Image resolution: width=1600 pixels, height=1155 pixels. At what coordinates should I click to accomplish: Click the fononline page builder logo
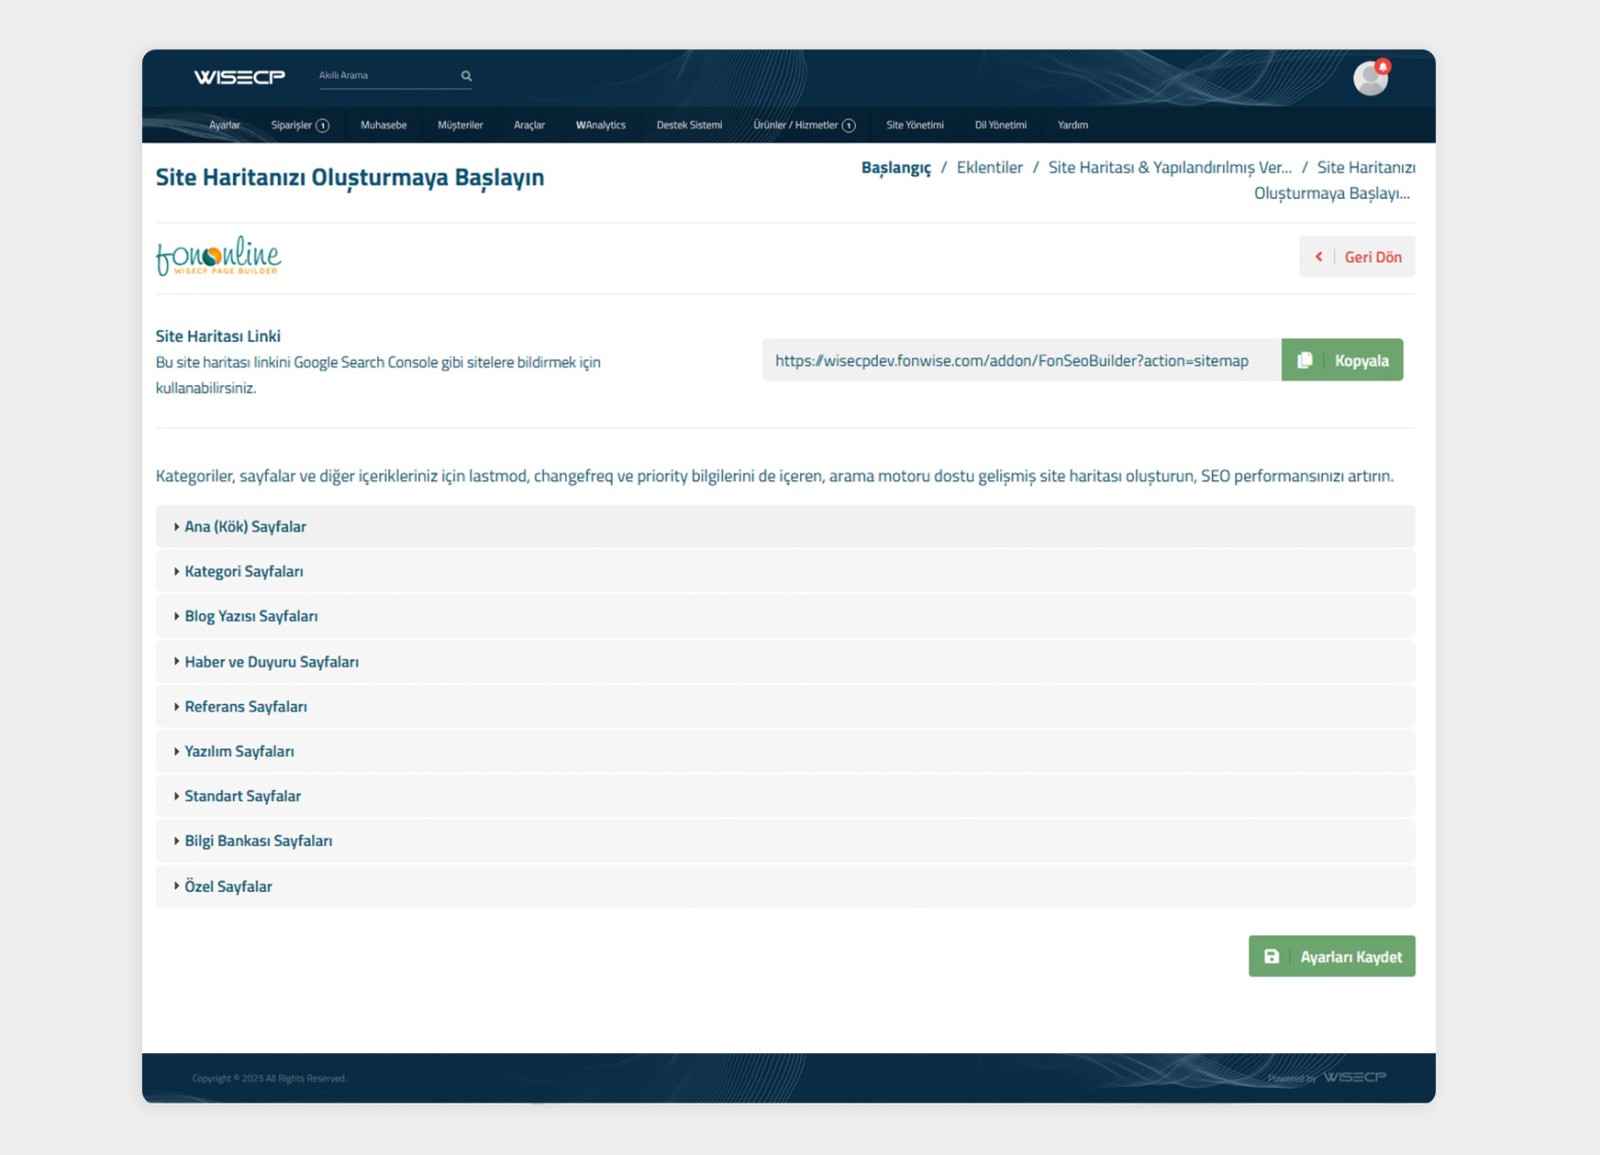218,256
